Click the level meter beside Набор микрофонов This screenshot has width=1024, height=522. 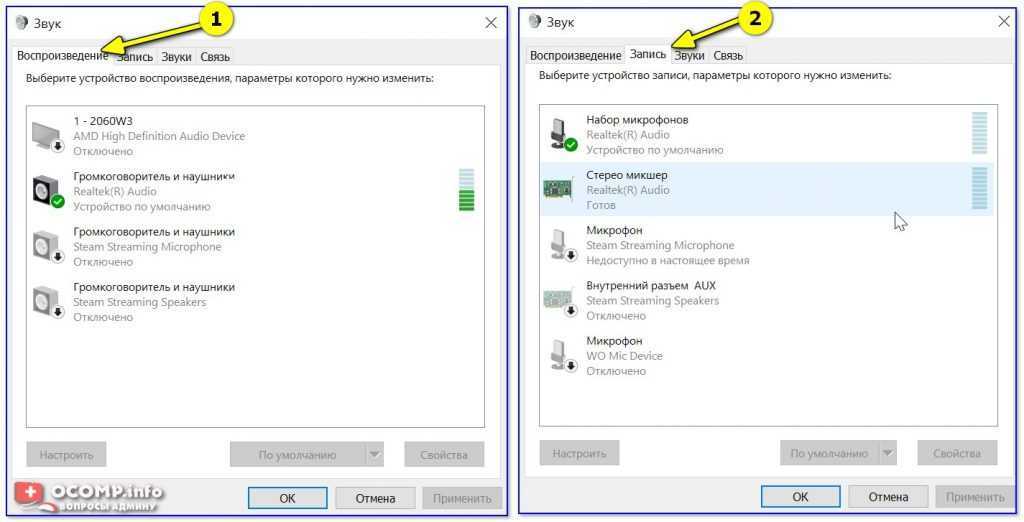click(980, 133)
